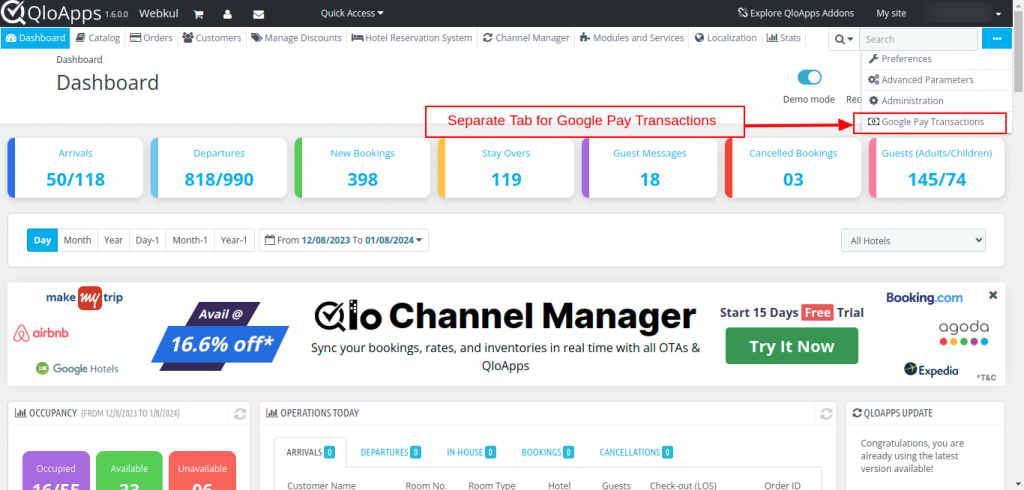
Task: Open the Stay Overs 119 card
Action: [x=506, y=168]
